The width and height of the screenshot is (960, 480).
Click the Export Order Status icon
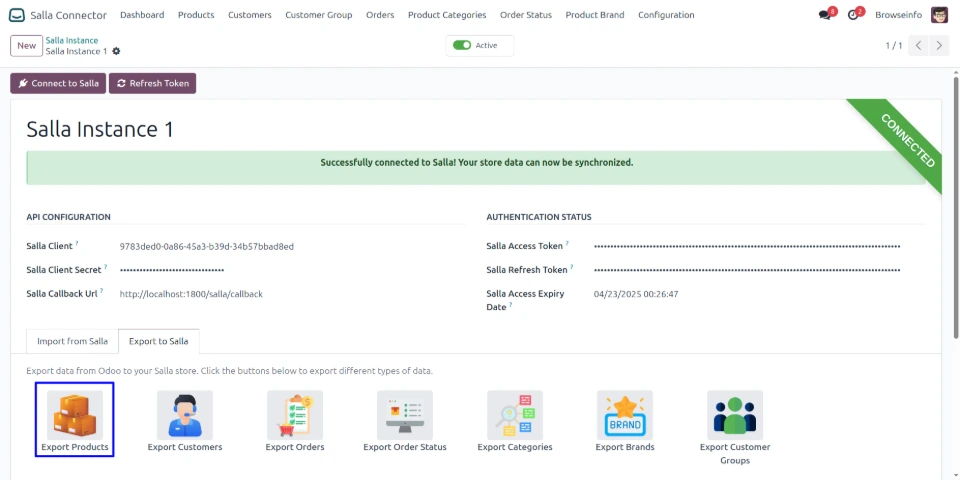click(x=405, y=414)
